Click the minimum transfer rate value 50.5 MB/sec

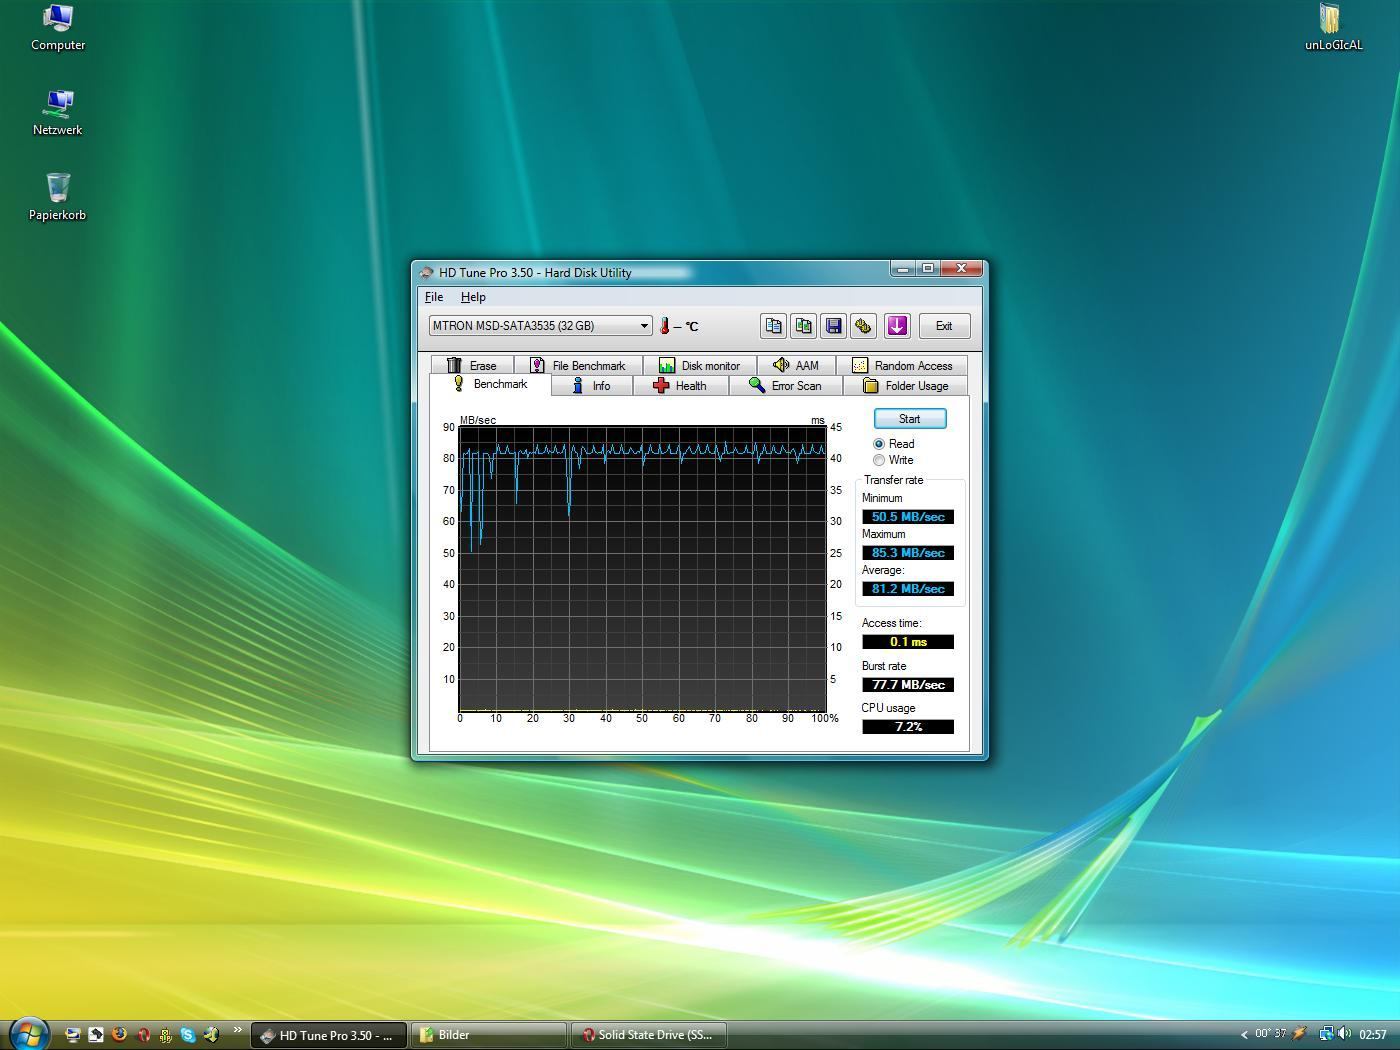(x=908, y=517)
